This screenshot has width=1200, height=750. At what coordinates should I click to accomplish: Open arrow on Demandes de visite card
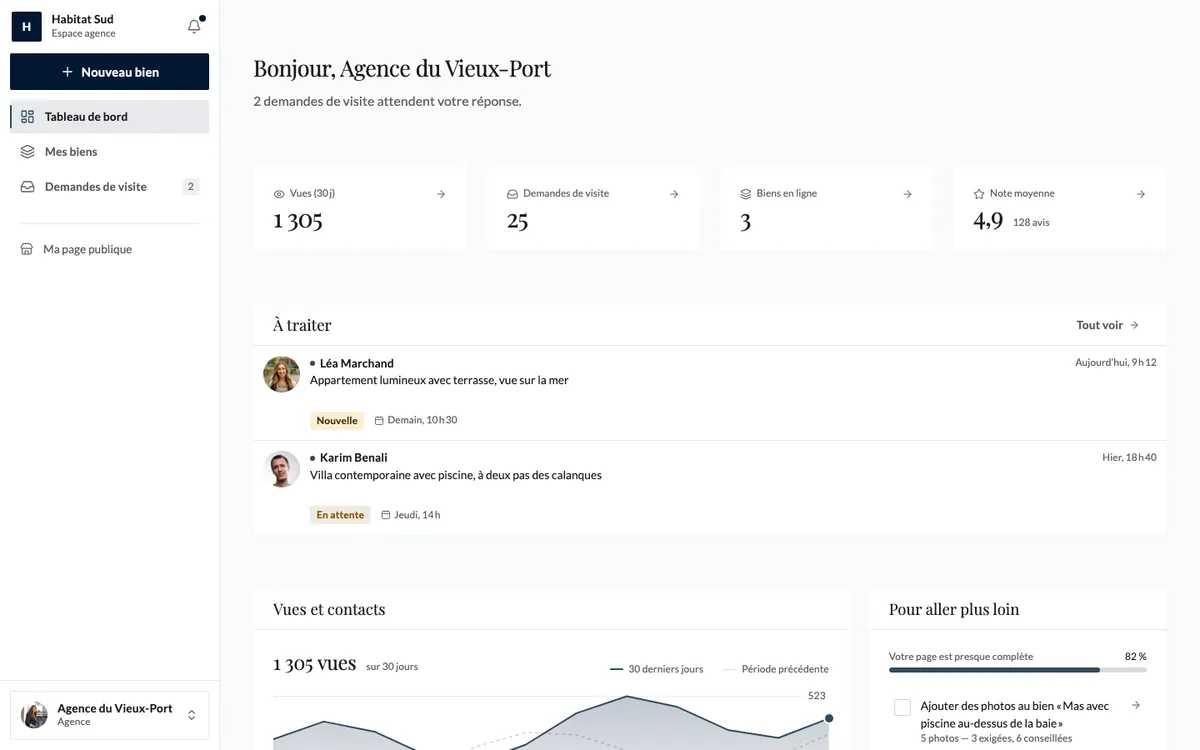pyautogui.click(x=674, y=194)
